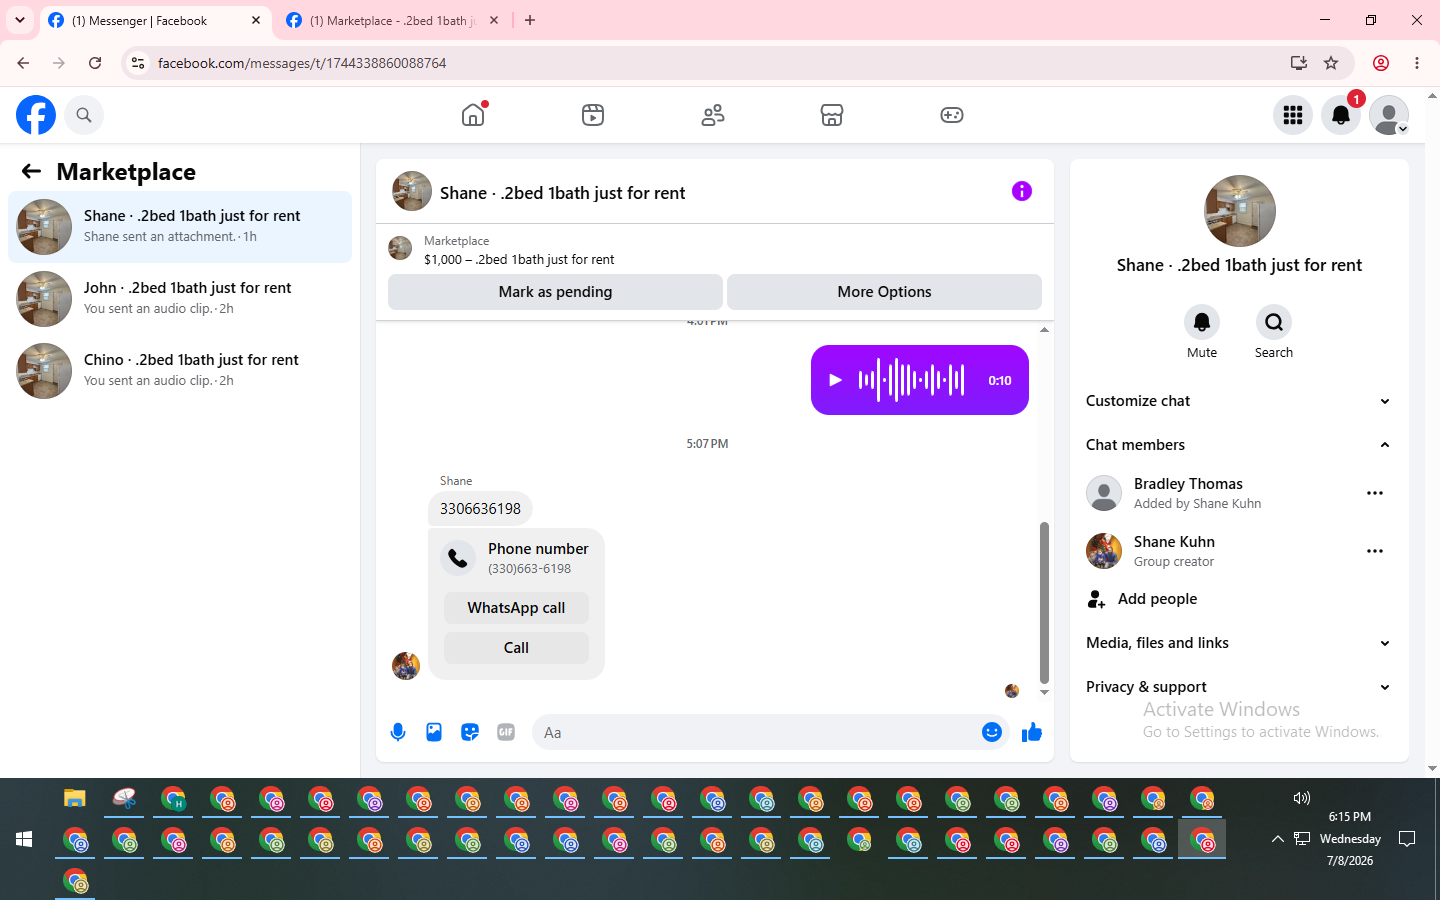
Task: Go to the Home feed icon
Action: coord(473,115)
